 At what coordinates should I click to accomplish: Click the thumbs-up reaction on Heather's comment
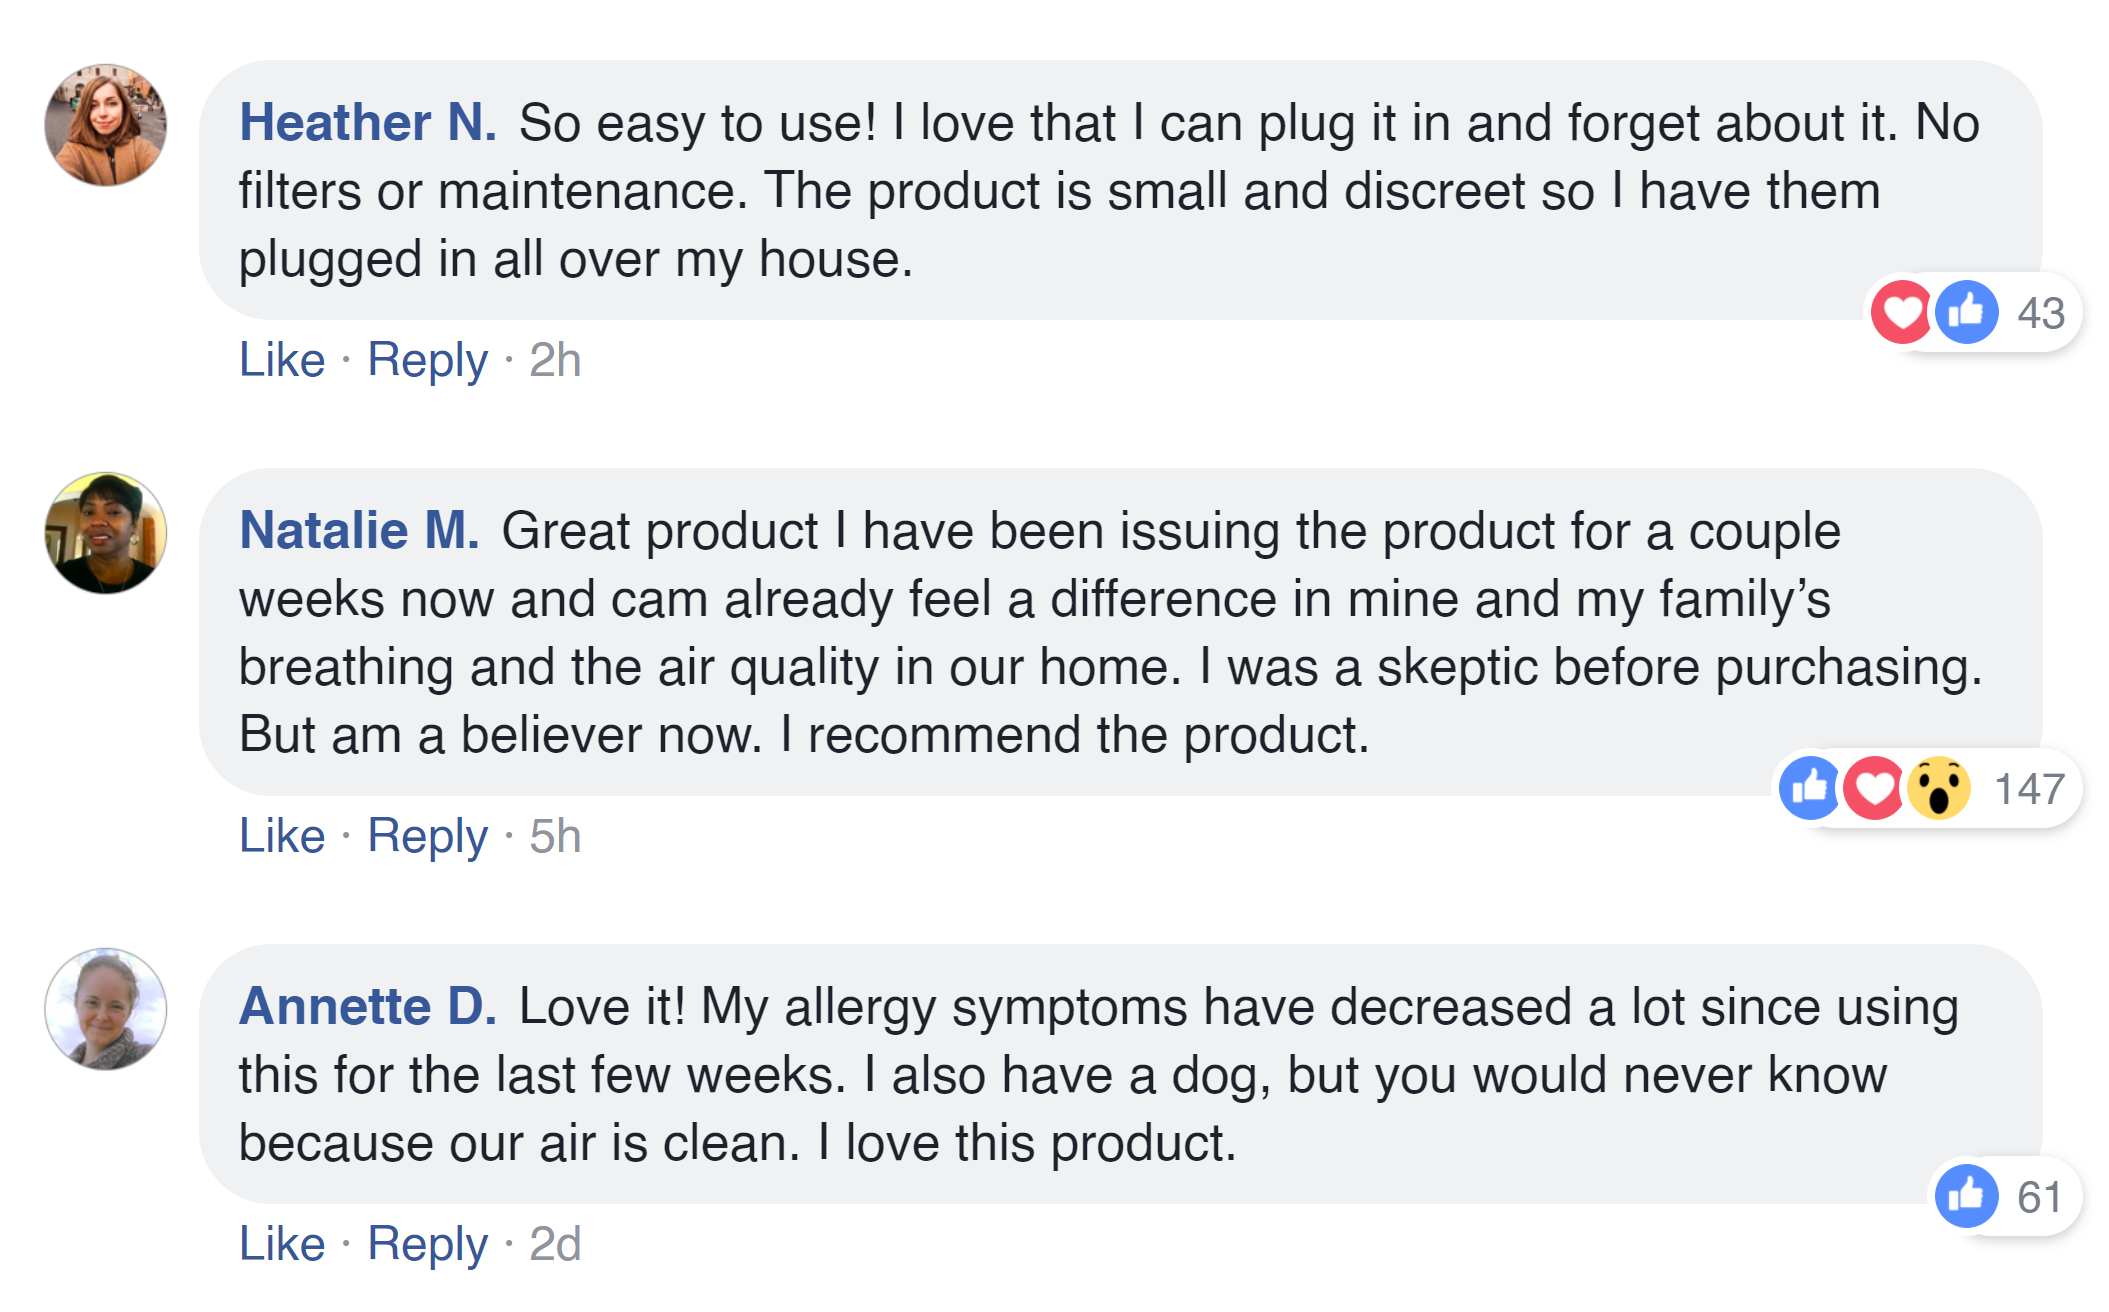pyautogui.click(x=1966, y=313)
